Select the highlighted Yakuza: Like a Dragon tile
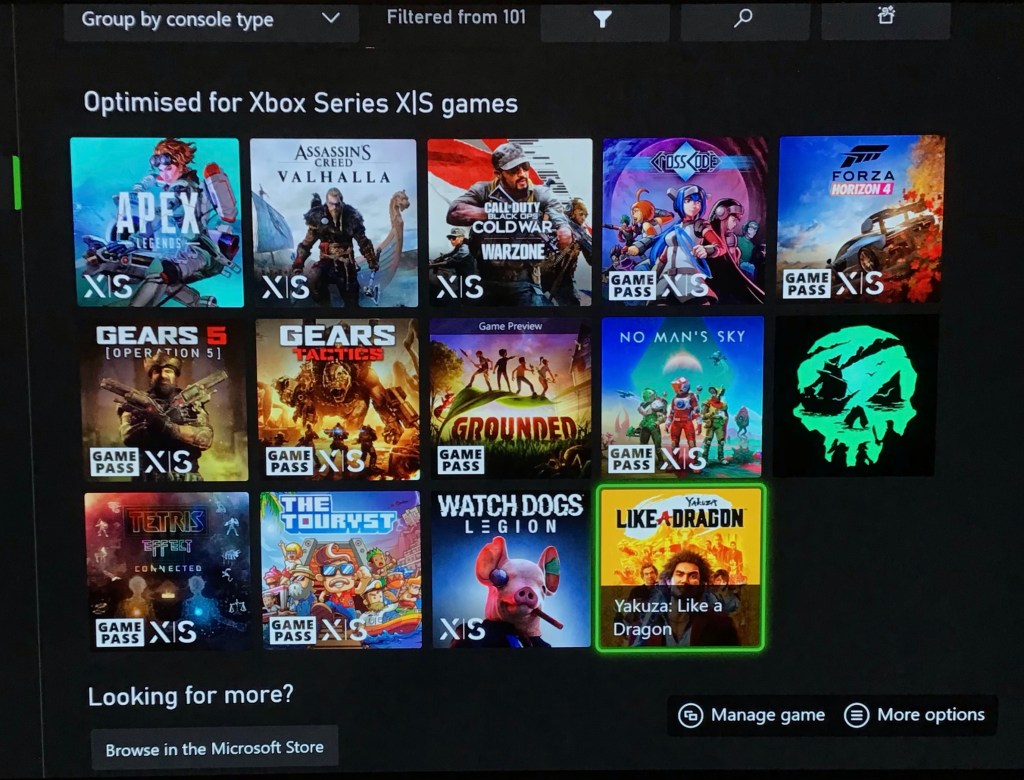This screenshot has width=1024, height=780. click(x=680, y=568)
